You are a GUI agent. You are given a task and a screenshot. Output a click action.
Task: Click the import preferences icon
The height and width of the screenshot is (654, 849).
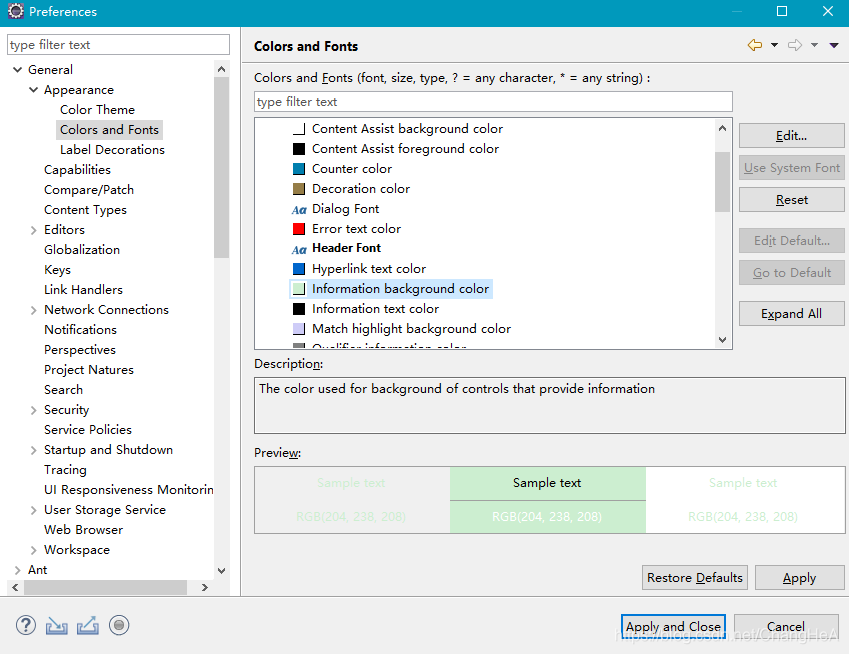tap(56, 626)
